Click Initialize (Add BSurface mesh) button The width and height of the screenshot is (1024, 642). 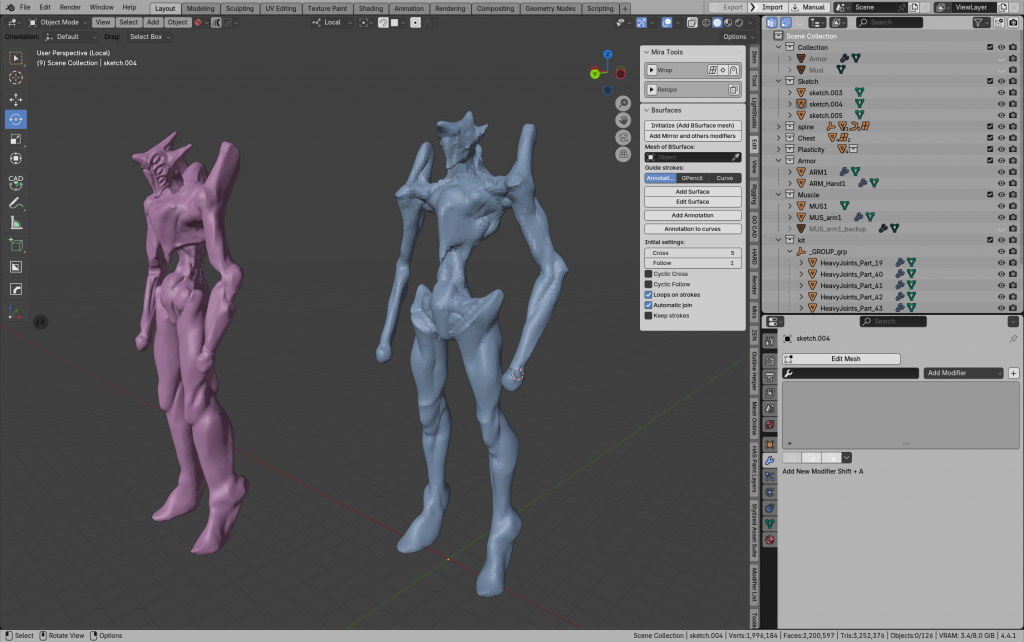coord(693,125)
